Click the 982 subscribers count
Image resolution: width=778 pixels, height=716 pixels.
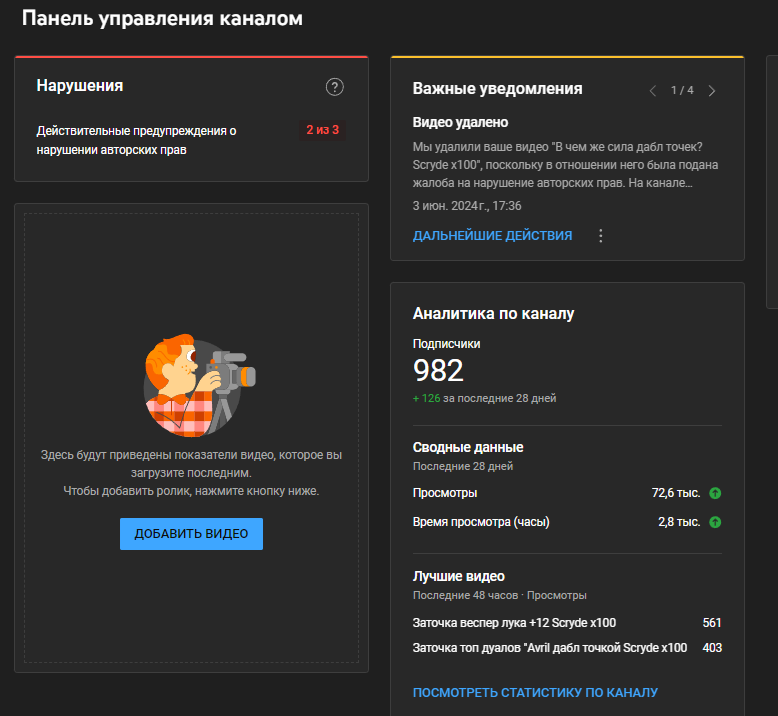438,371
